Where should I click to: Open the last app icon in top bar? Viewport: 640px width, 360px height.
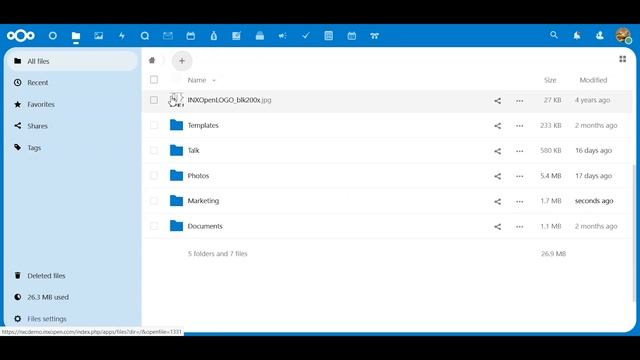coord(375,36)
